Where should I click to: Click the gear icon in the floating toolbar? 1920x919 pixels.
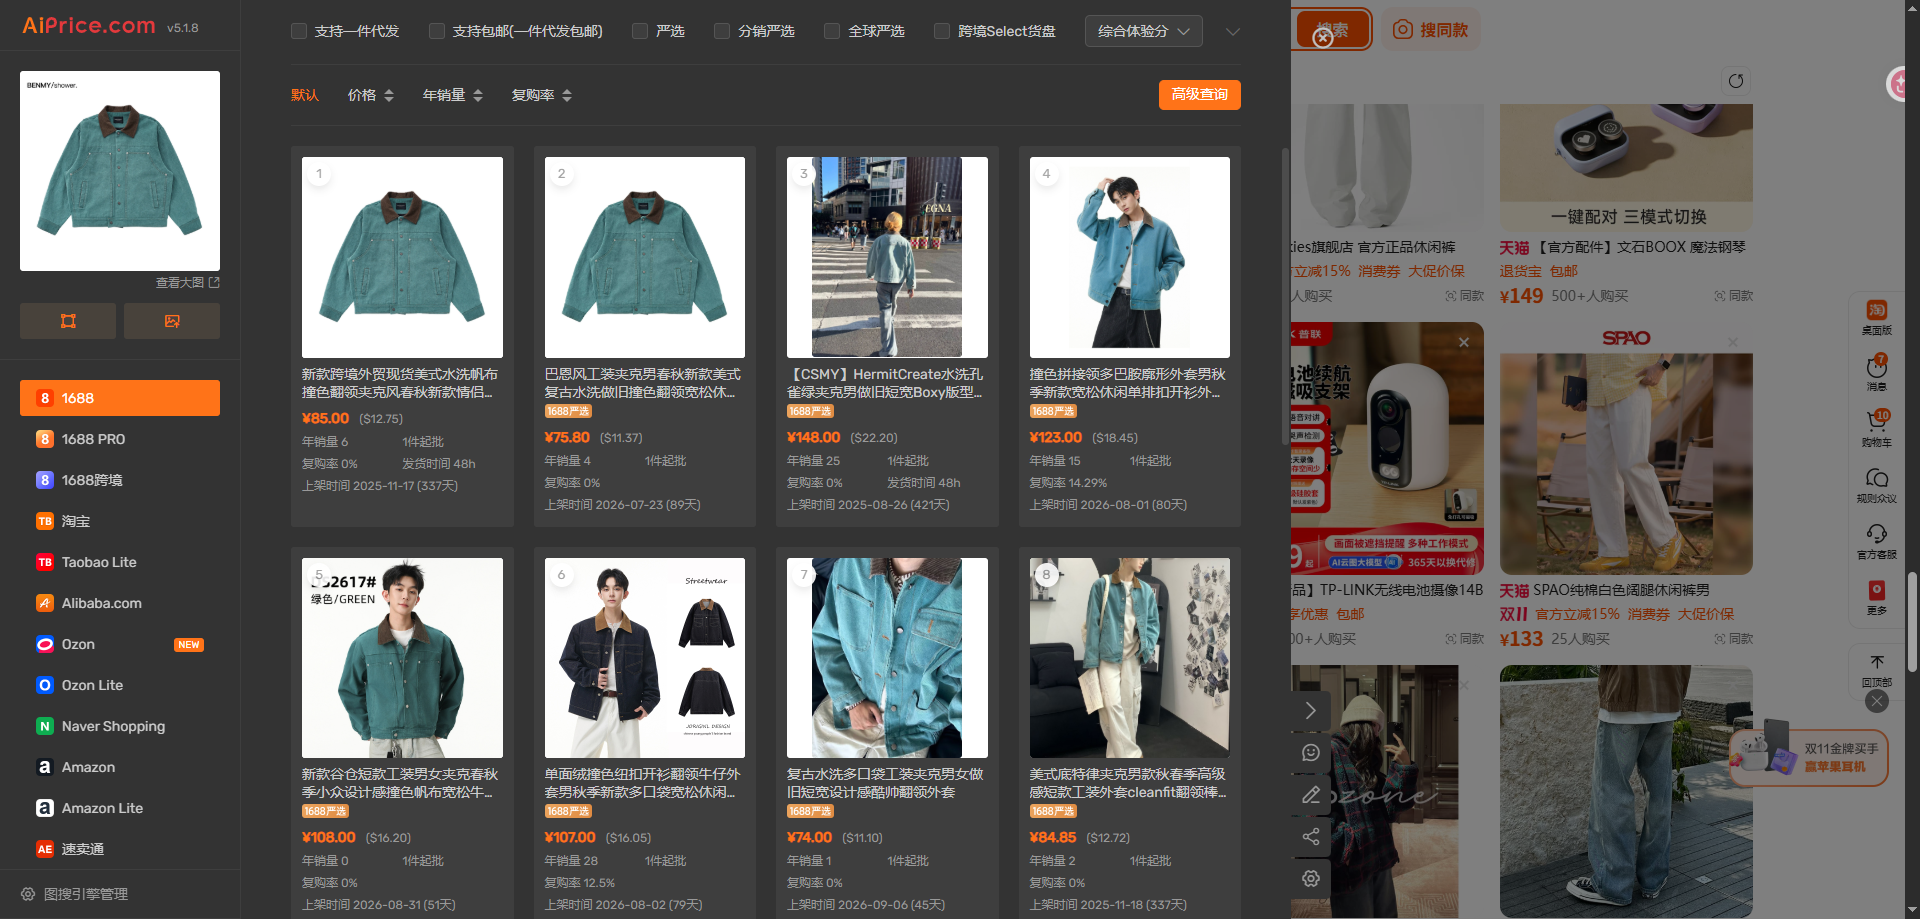tap(1311, 879)
